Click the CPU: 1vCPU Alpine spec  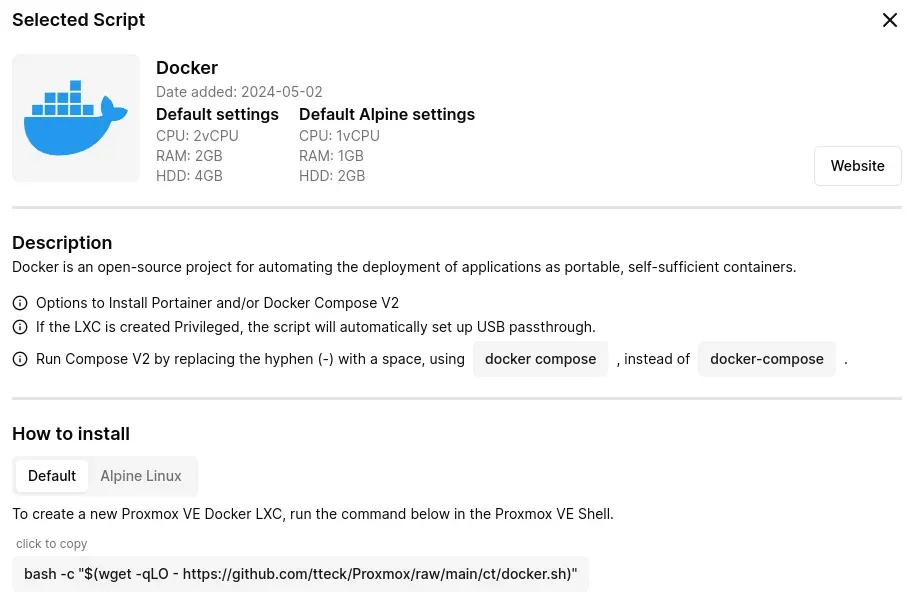(x=339, y=135)
